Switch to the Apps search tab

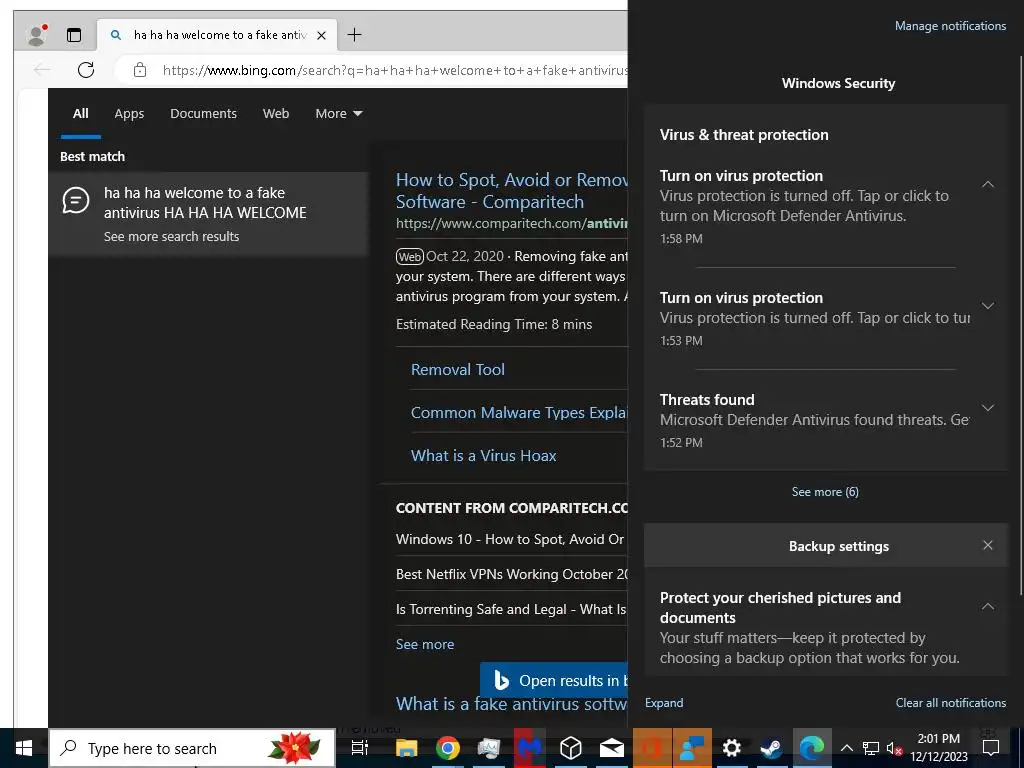coord(129,114)
